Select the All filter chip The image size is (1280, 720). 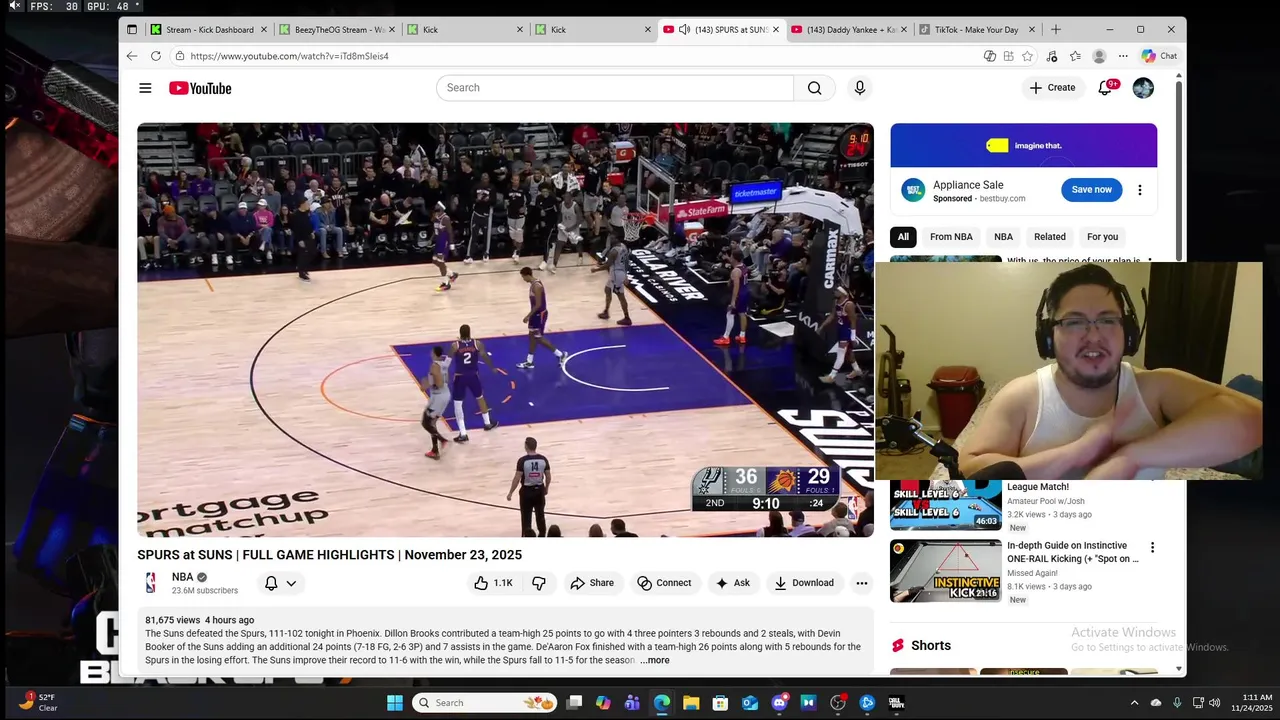903,237
